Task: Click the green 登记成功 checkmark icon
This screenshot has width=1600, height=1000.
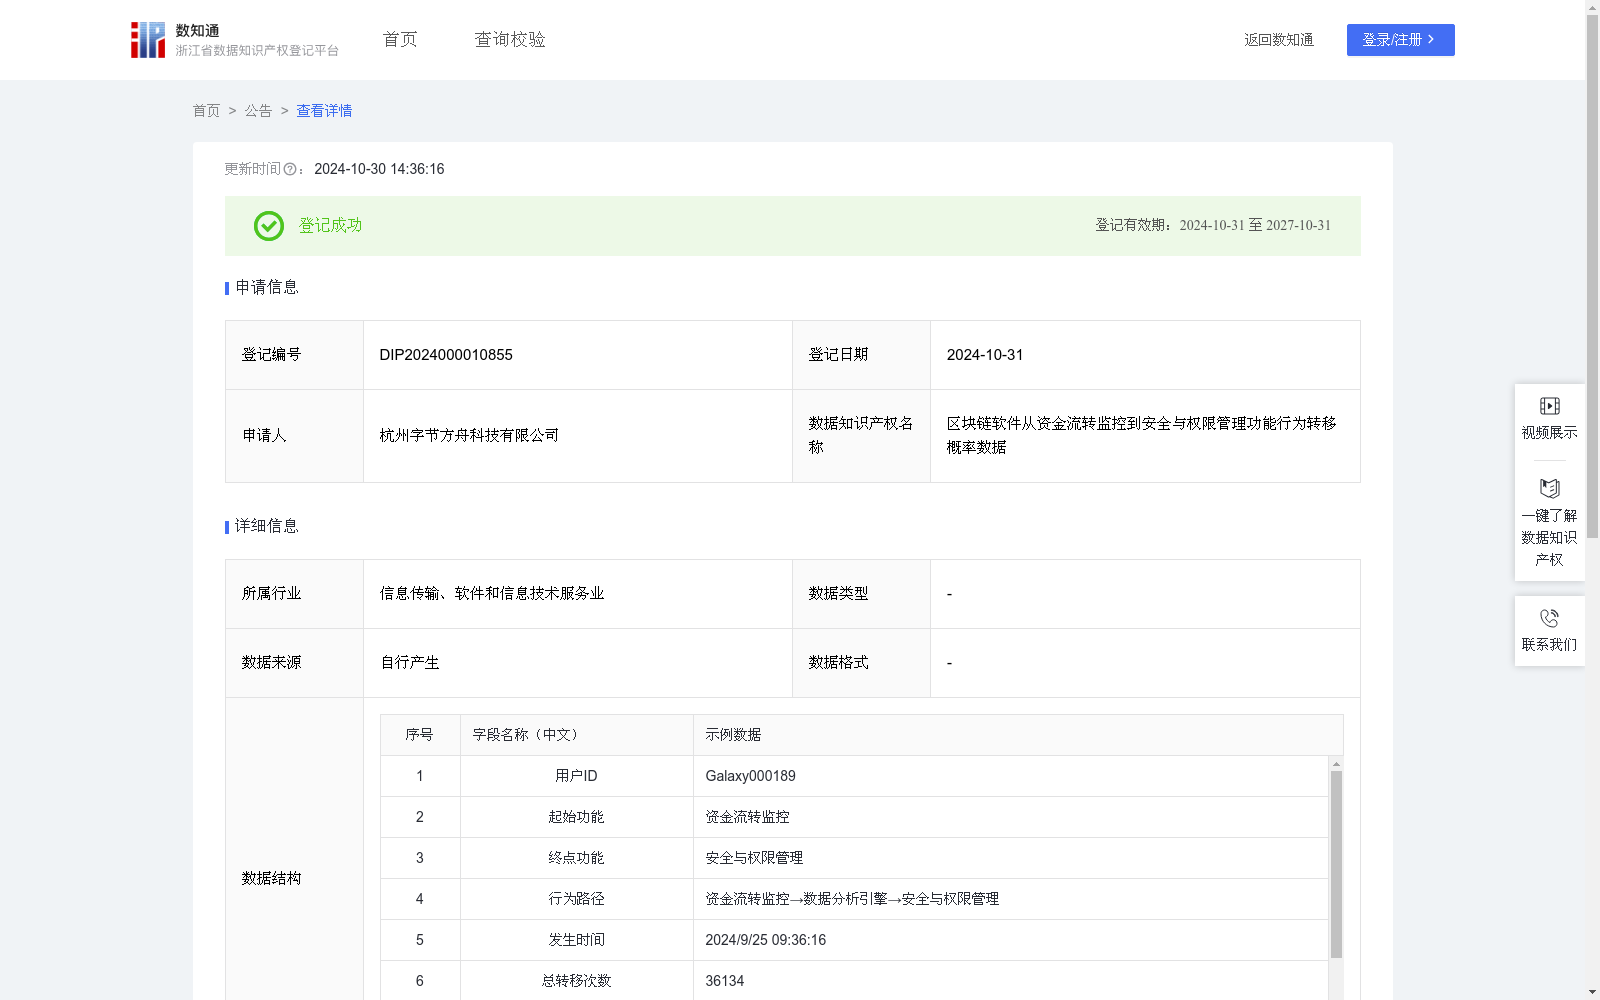Action: tap(269, 226)
